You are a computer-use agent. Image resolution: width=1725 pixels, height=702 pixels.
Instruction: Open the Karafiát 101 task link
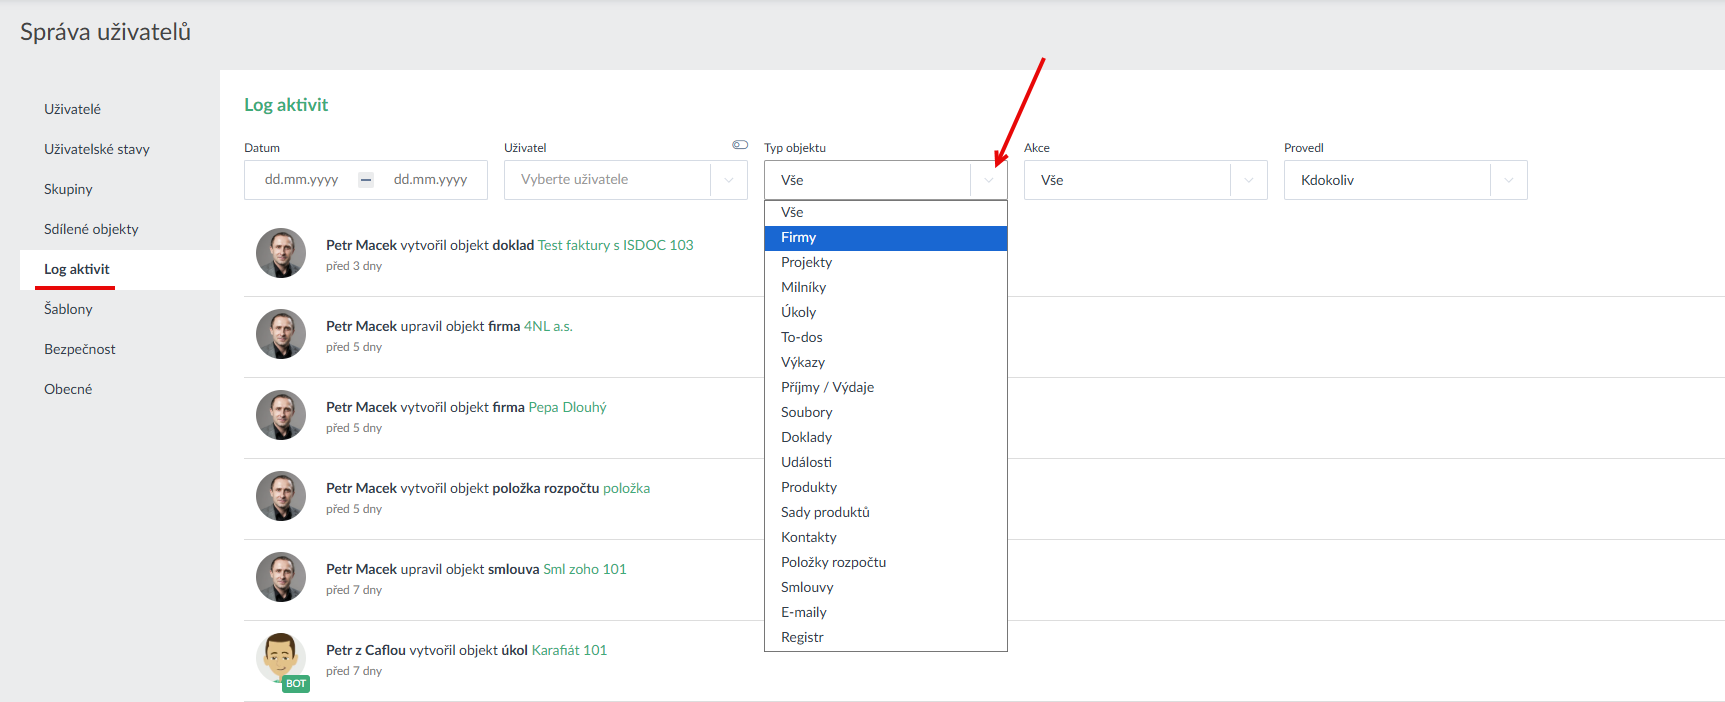[x=569, y=650]
